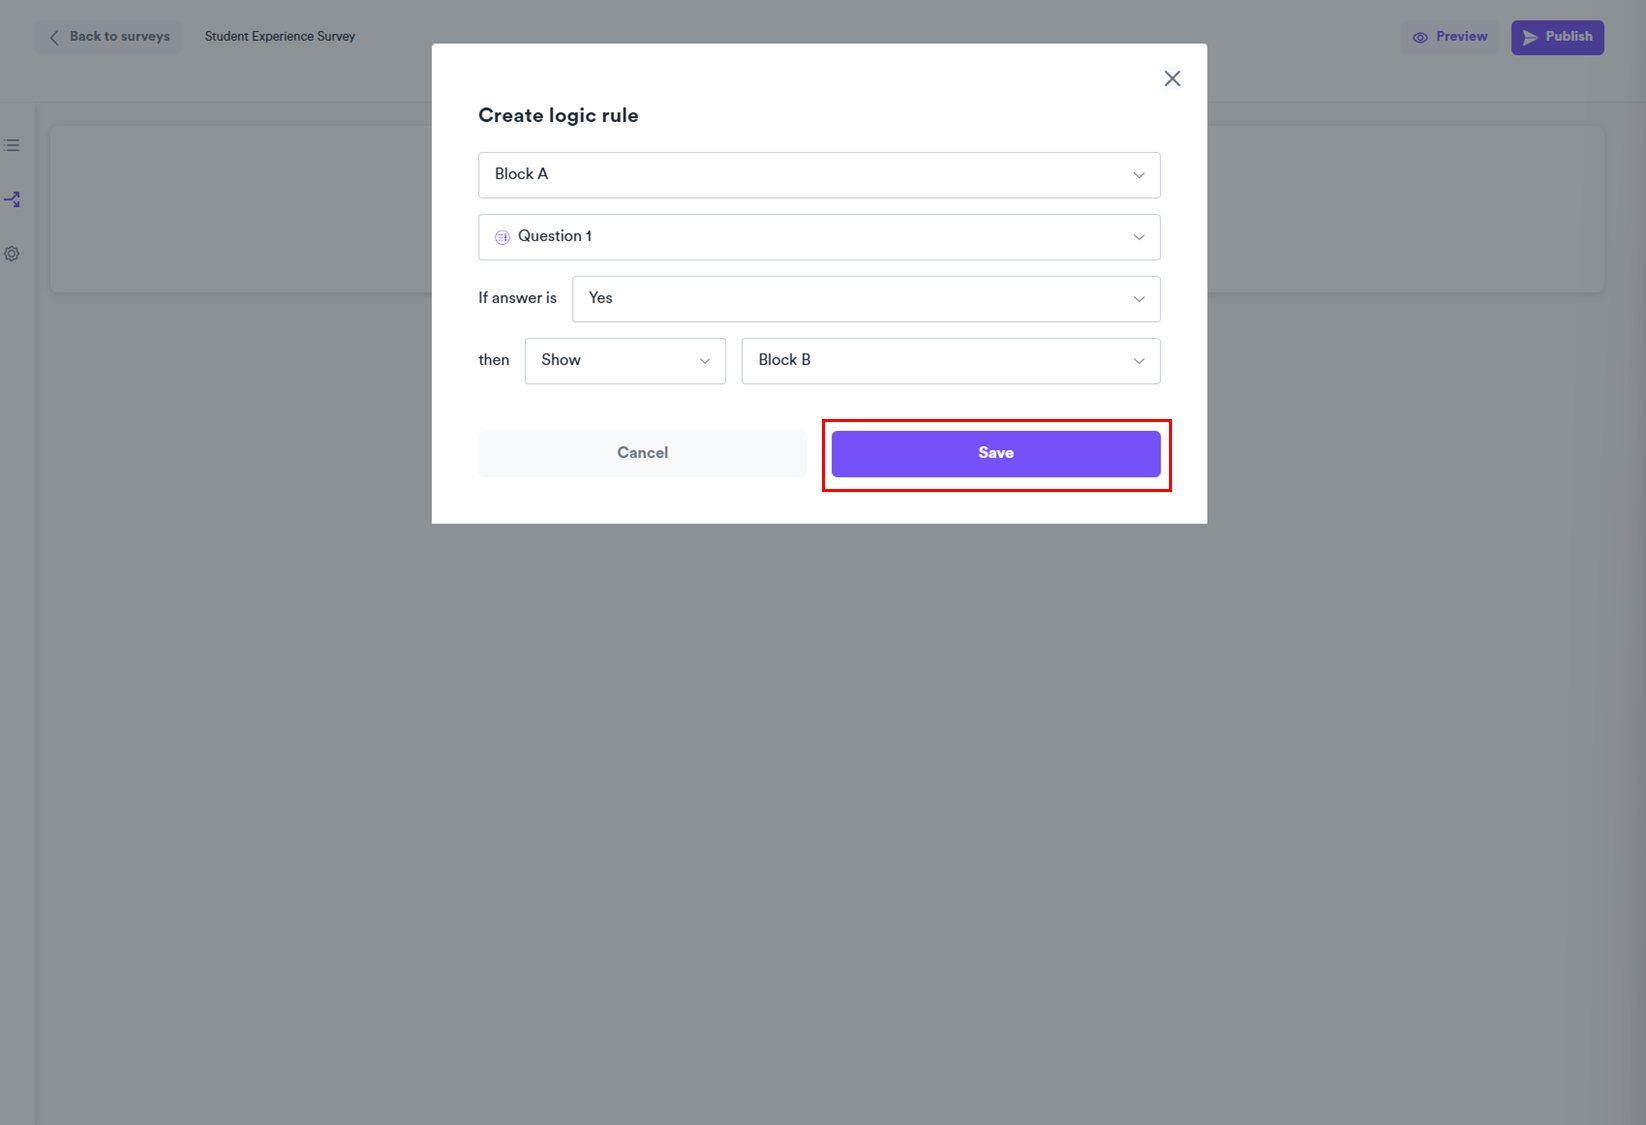
Task: Cancel the logic rule creation
Action: click(x=642, y=454)
